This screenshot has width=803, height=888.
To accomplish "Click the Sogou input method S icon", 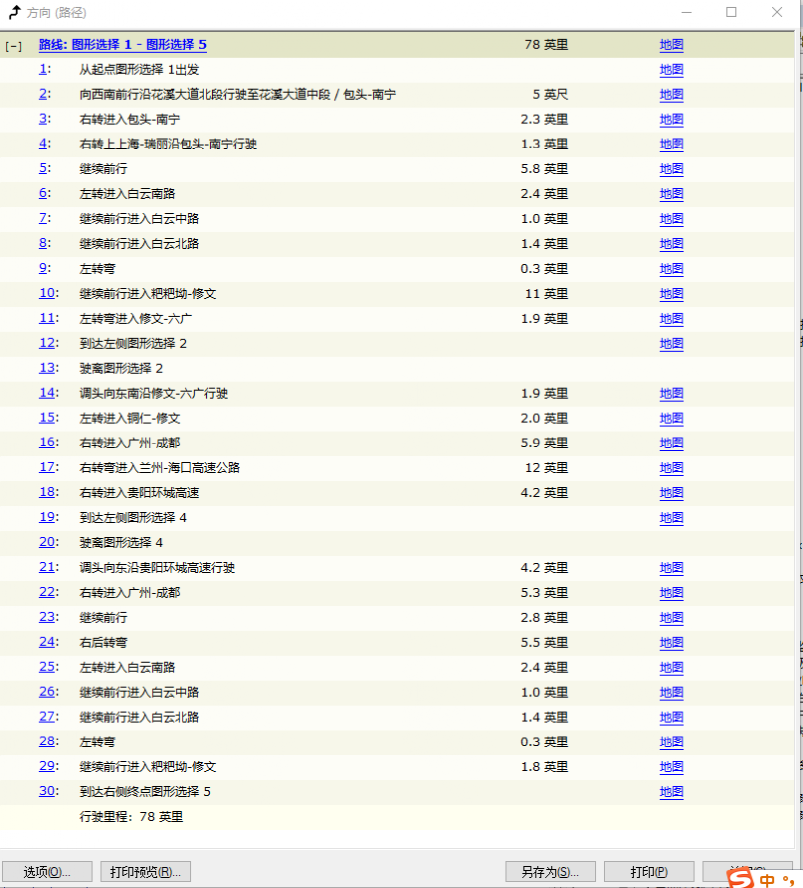I will 741,877.
